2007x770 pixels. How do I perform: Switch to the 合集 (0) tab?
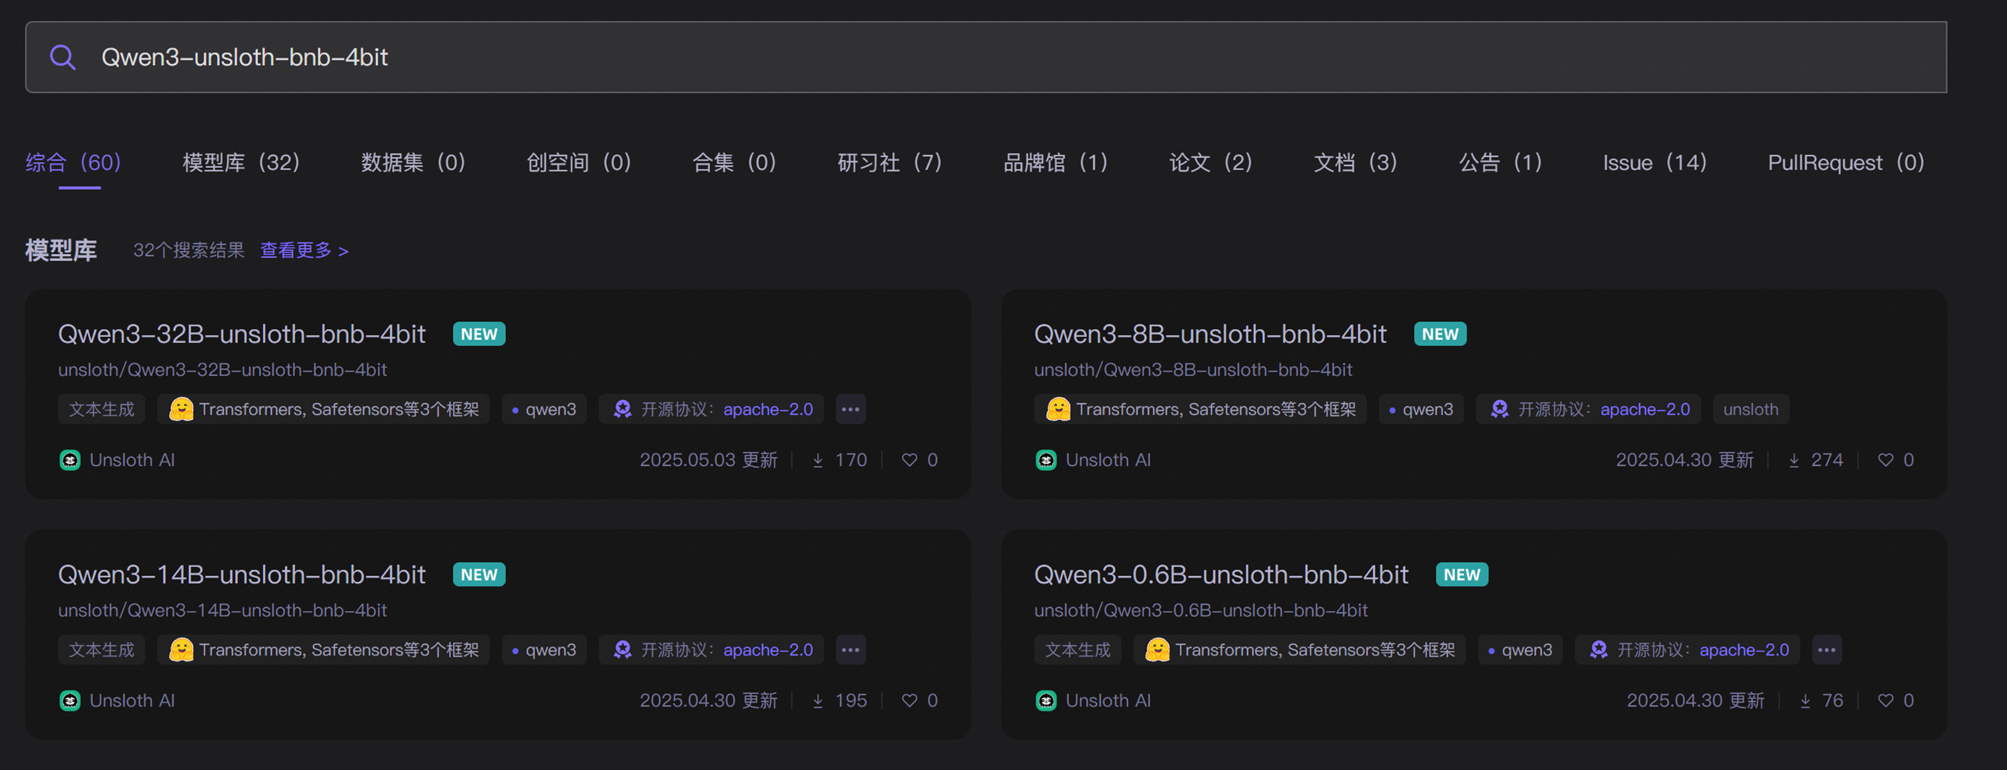pyautogui.click(x=734, y=162)
